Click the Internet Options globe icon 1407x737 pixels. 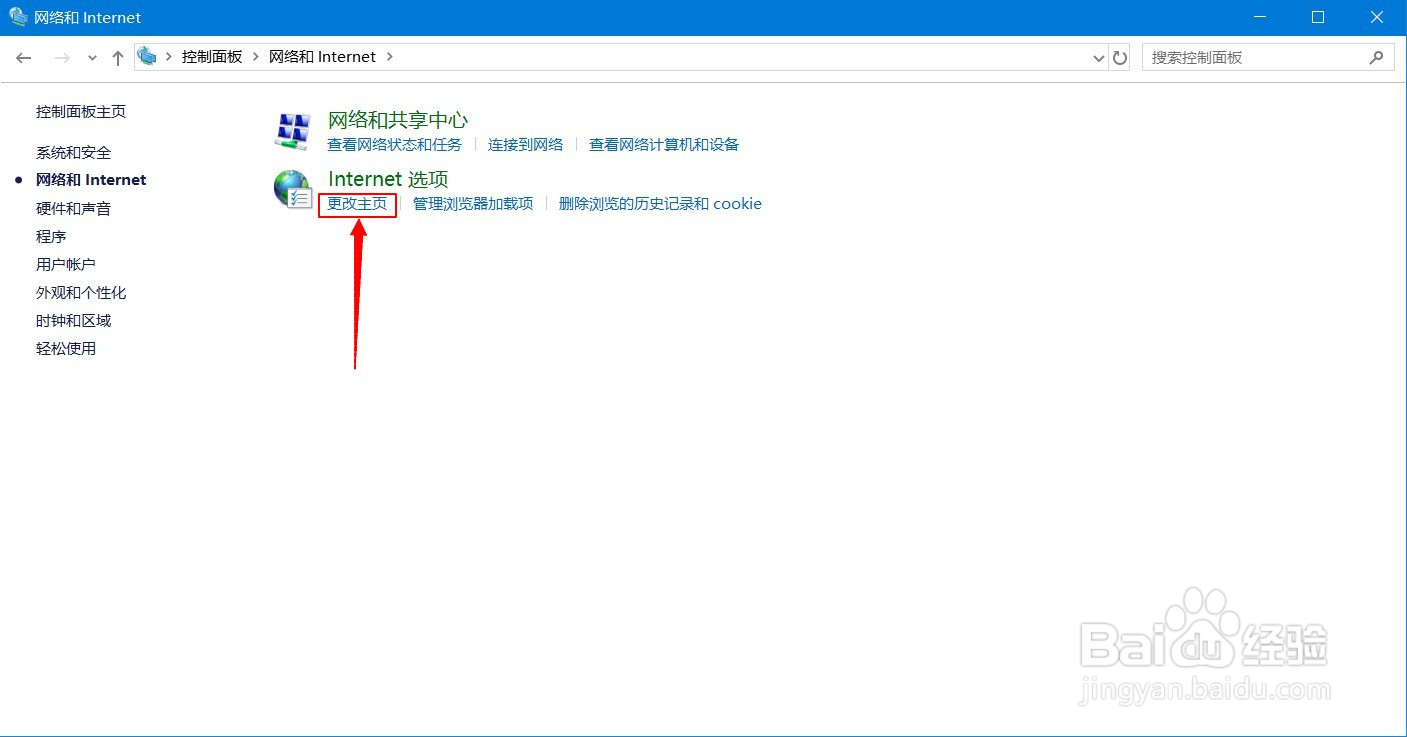(x=292, y=190)
